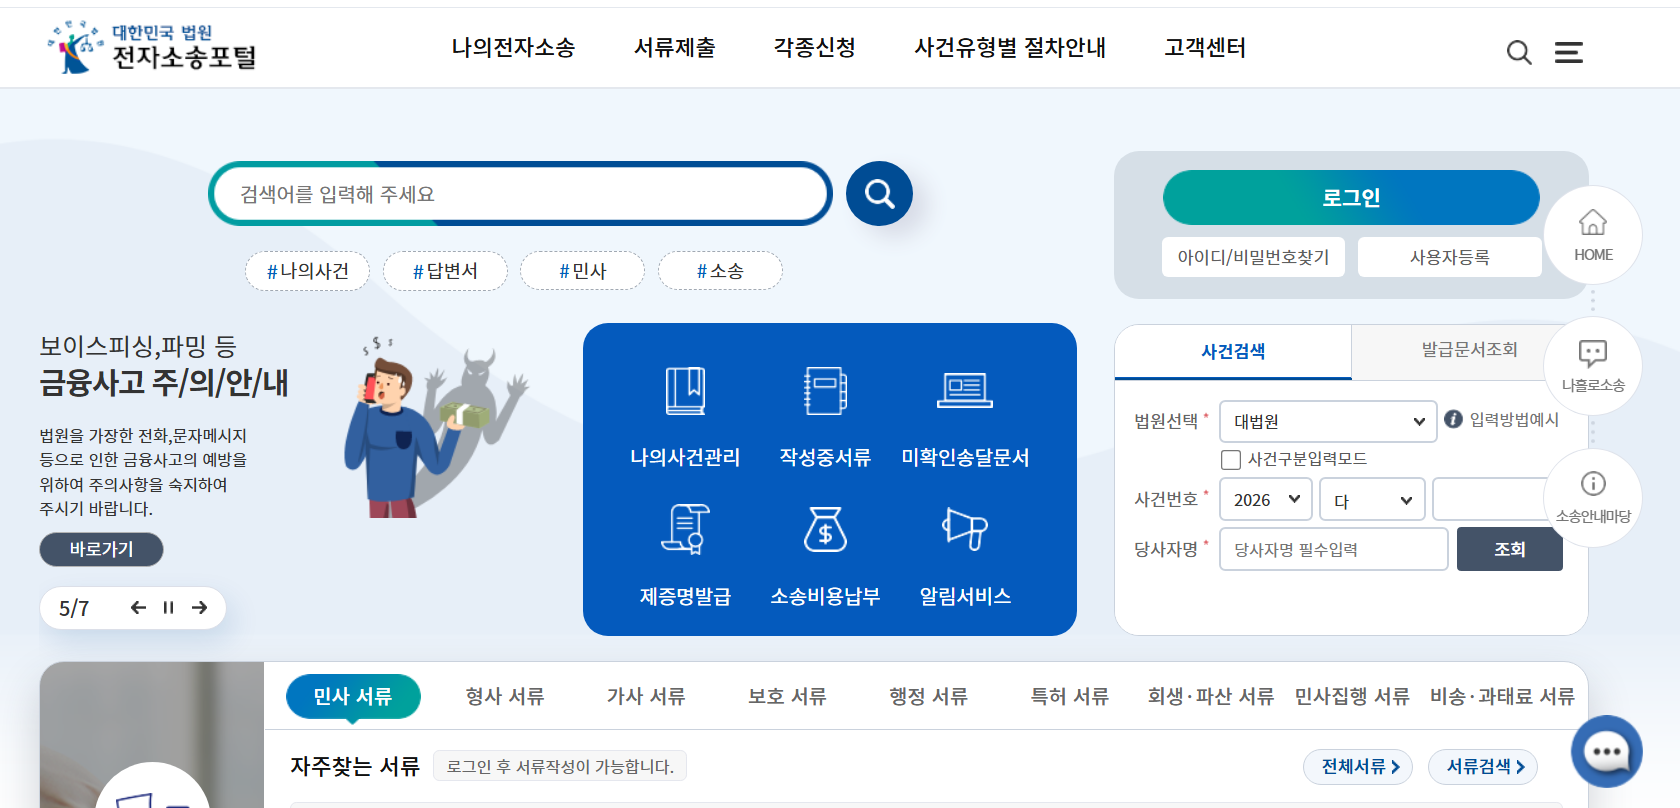The width and height of the screenshot is (1680, 808).
Task: Switch to 사건검색 tab
Action: (x=1233, y=351)
